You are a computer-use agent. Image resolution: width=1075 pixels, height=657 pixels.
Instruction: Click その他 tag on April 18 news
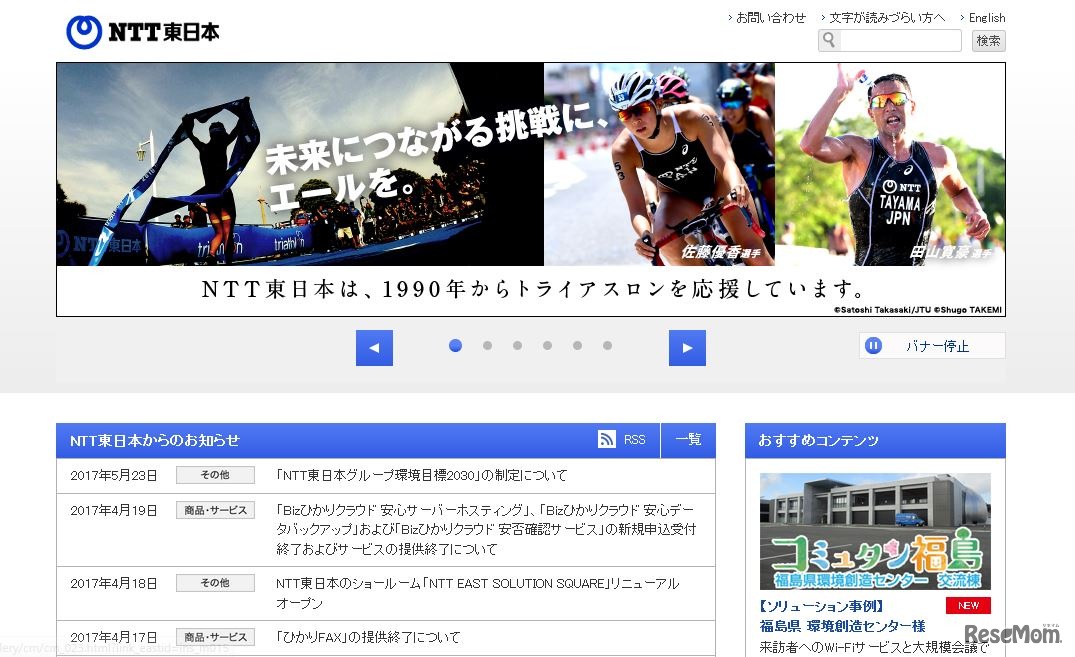click(215, 583)
